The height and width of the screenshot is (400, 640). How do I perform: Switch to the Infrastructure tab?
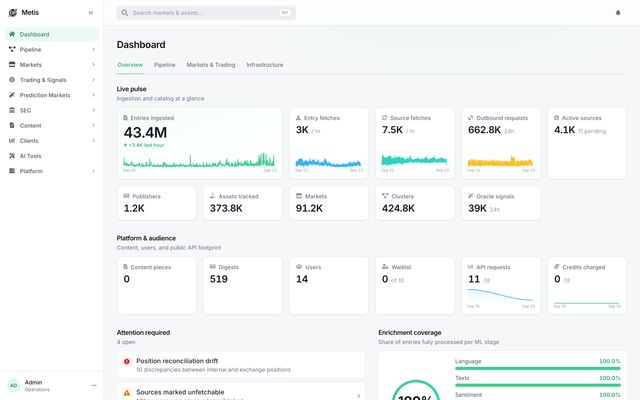[x=264, y=65]
